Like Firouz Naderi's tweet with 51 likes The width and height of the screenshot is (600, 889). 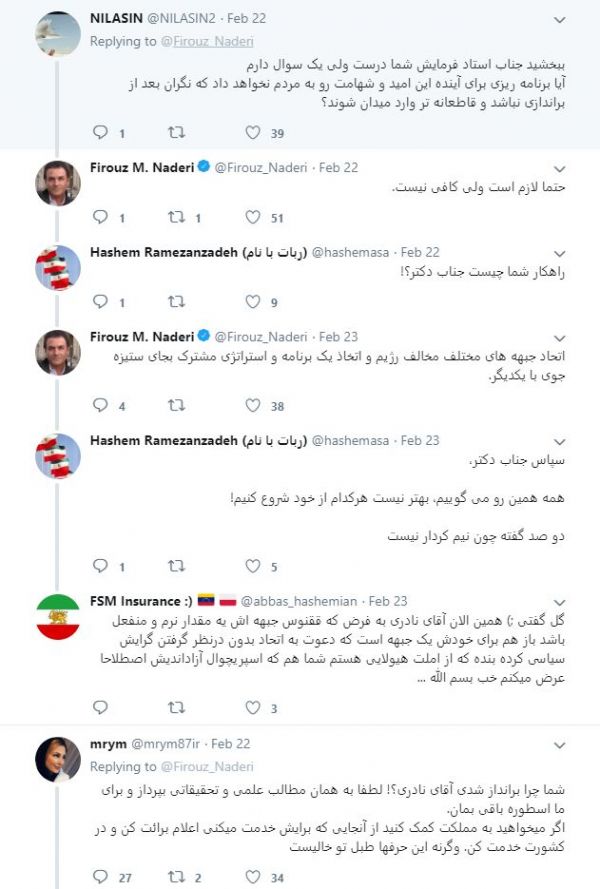(x=253, y=217)
